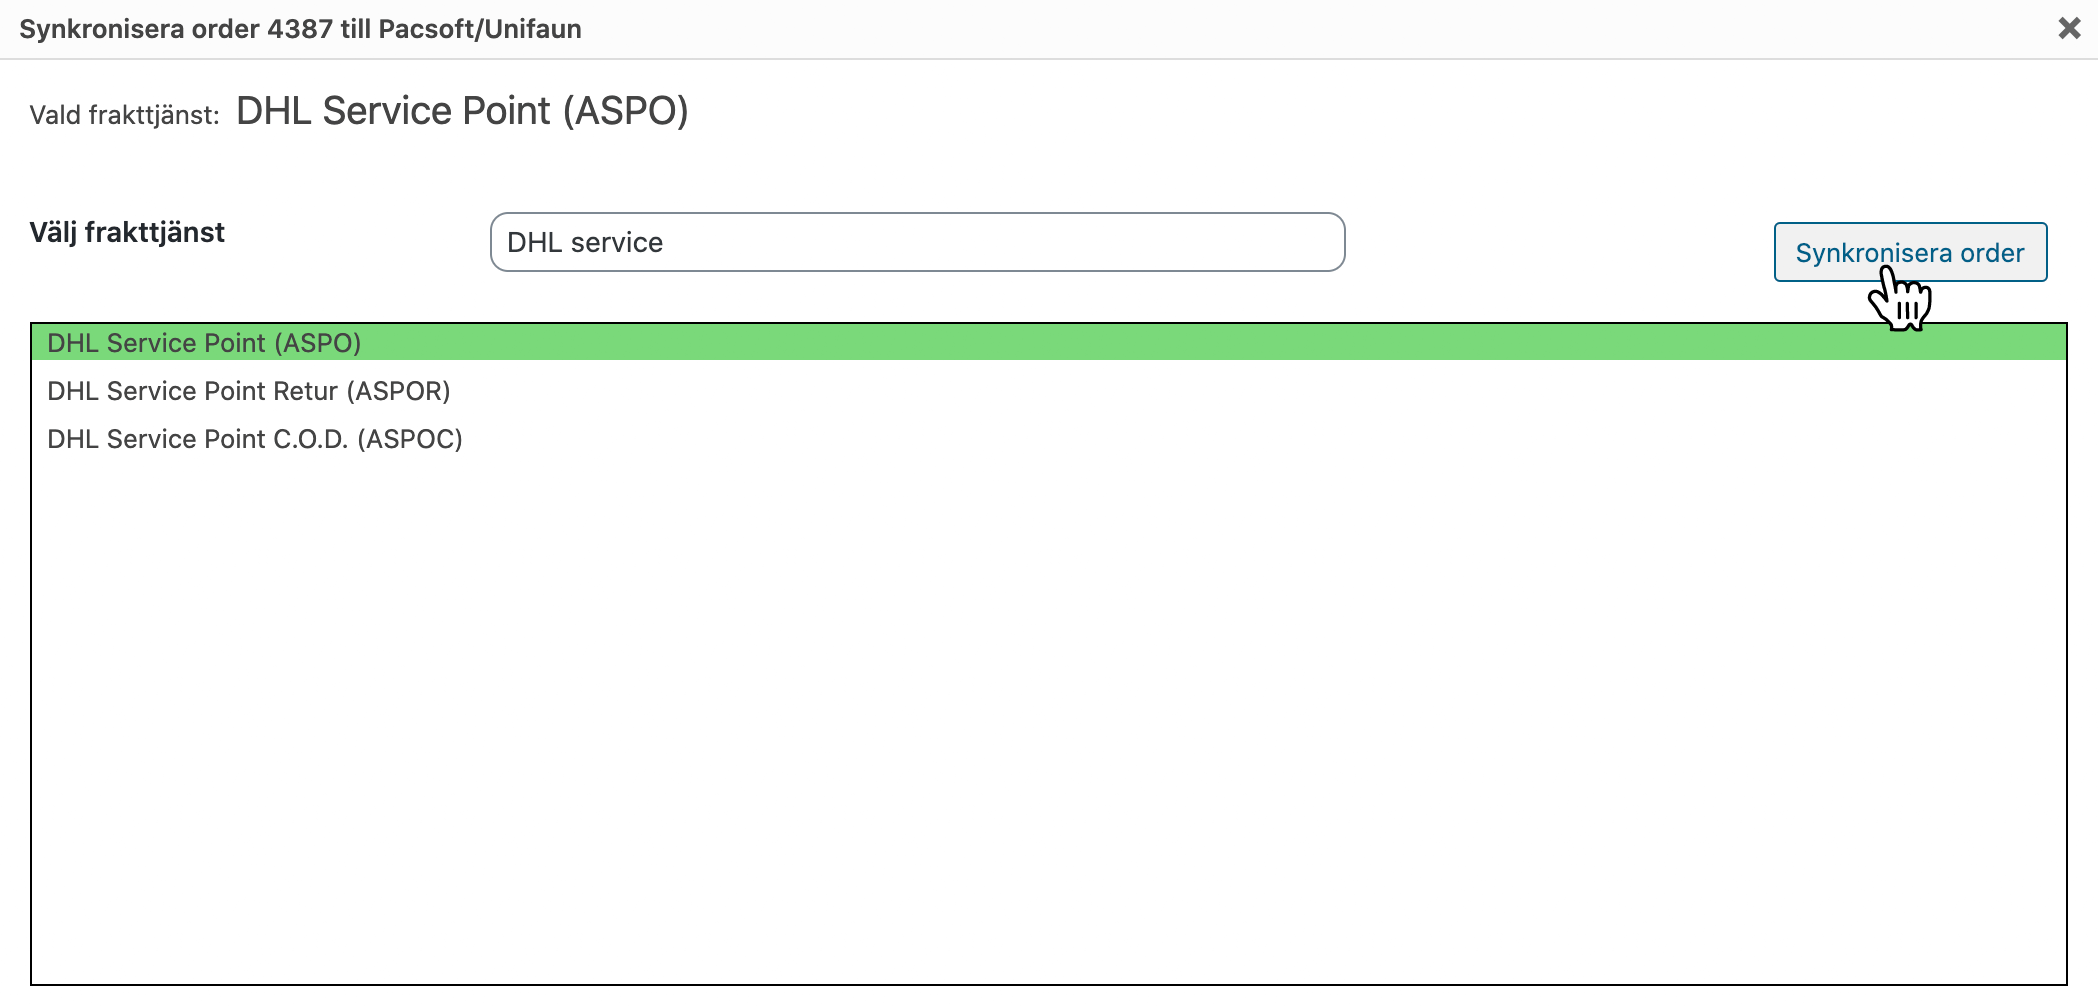Click 'Pacsoft/Unifaun' text in the title bar

coord(480,29)
